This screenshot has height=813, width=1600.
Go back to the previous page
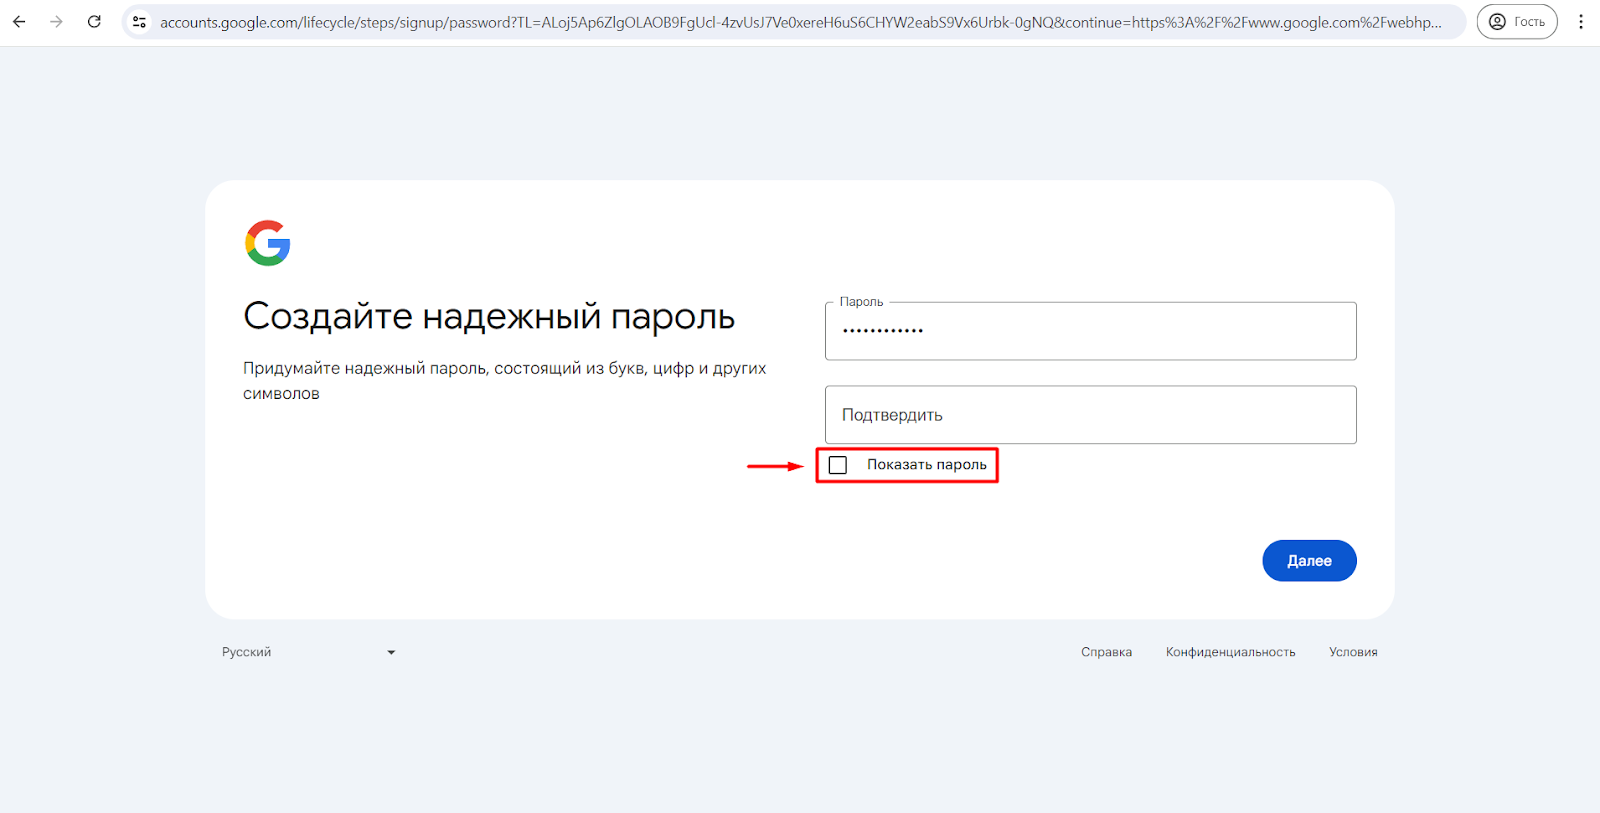point(19,21)
